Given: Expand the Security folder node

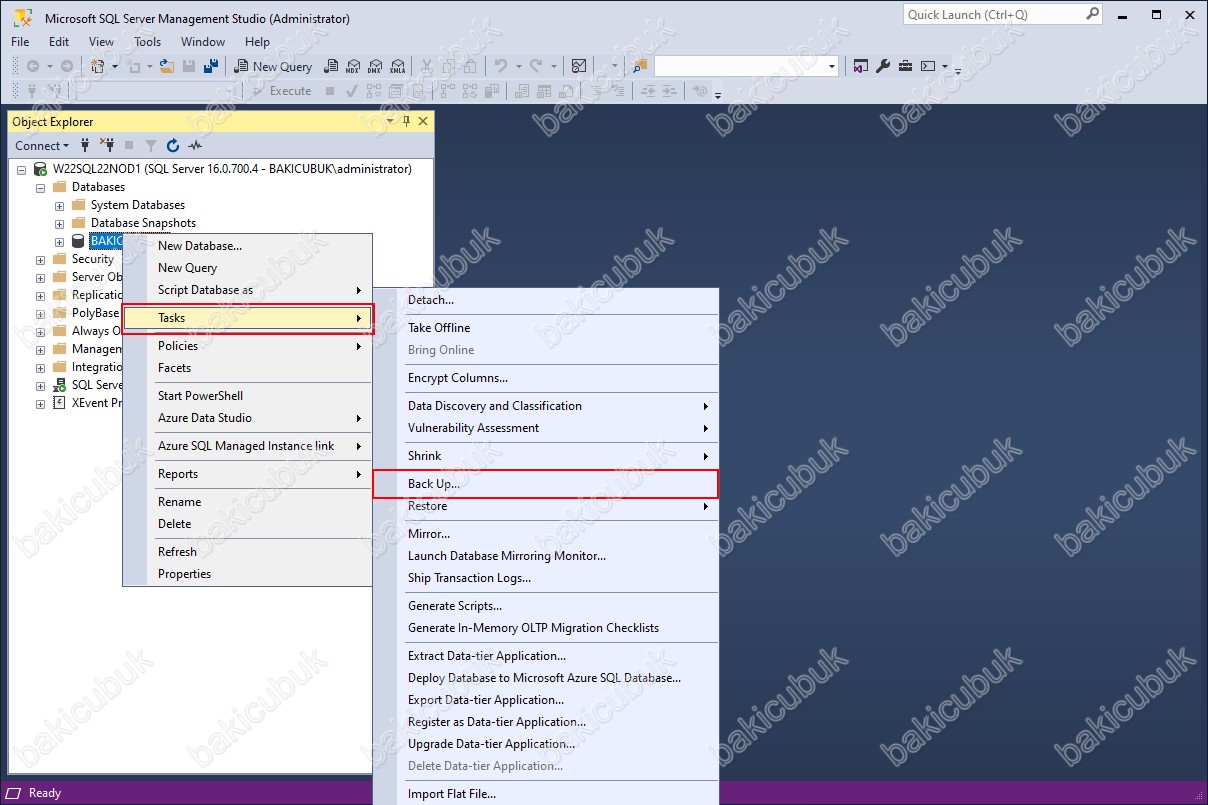Looking at the screenshot, I should coord(41,259).
